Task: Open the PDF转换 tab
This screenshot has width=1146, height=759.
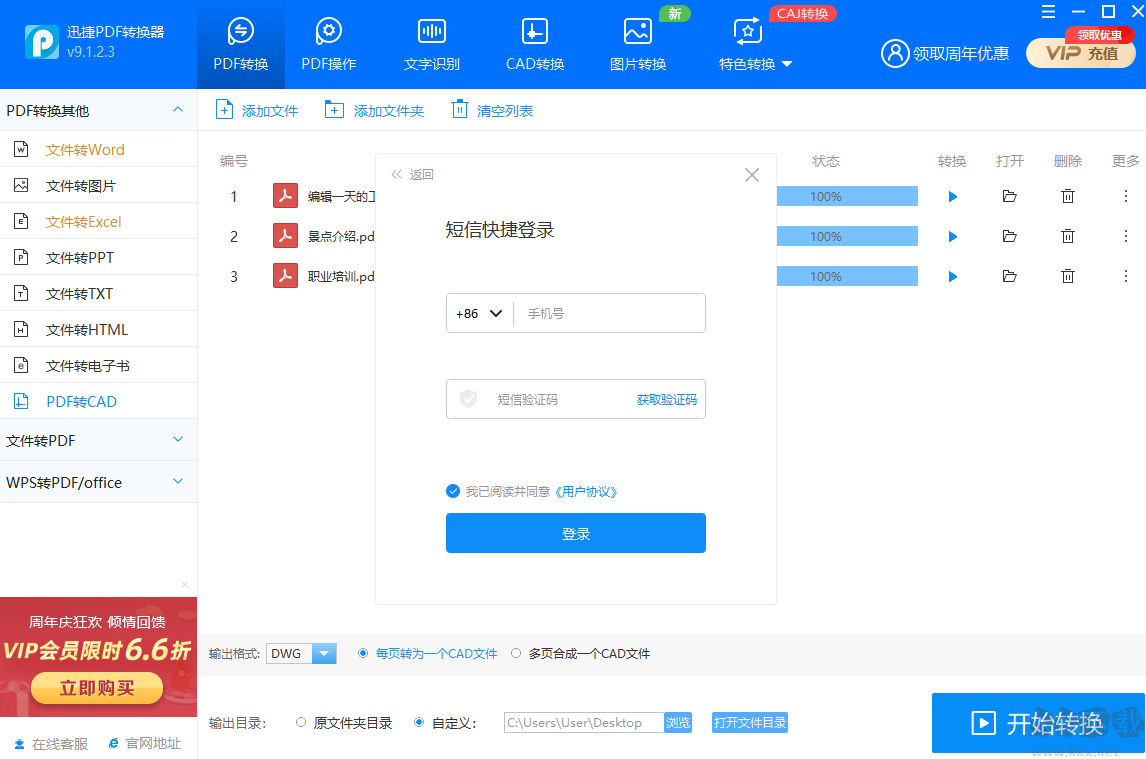Action: (x=240, y=45)
